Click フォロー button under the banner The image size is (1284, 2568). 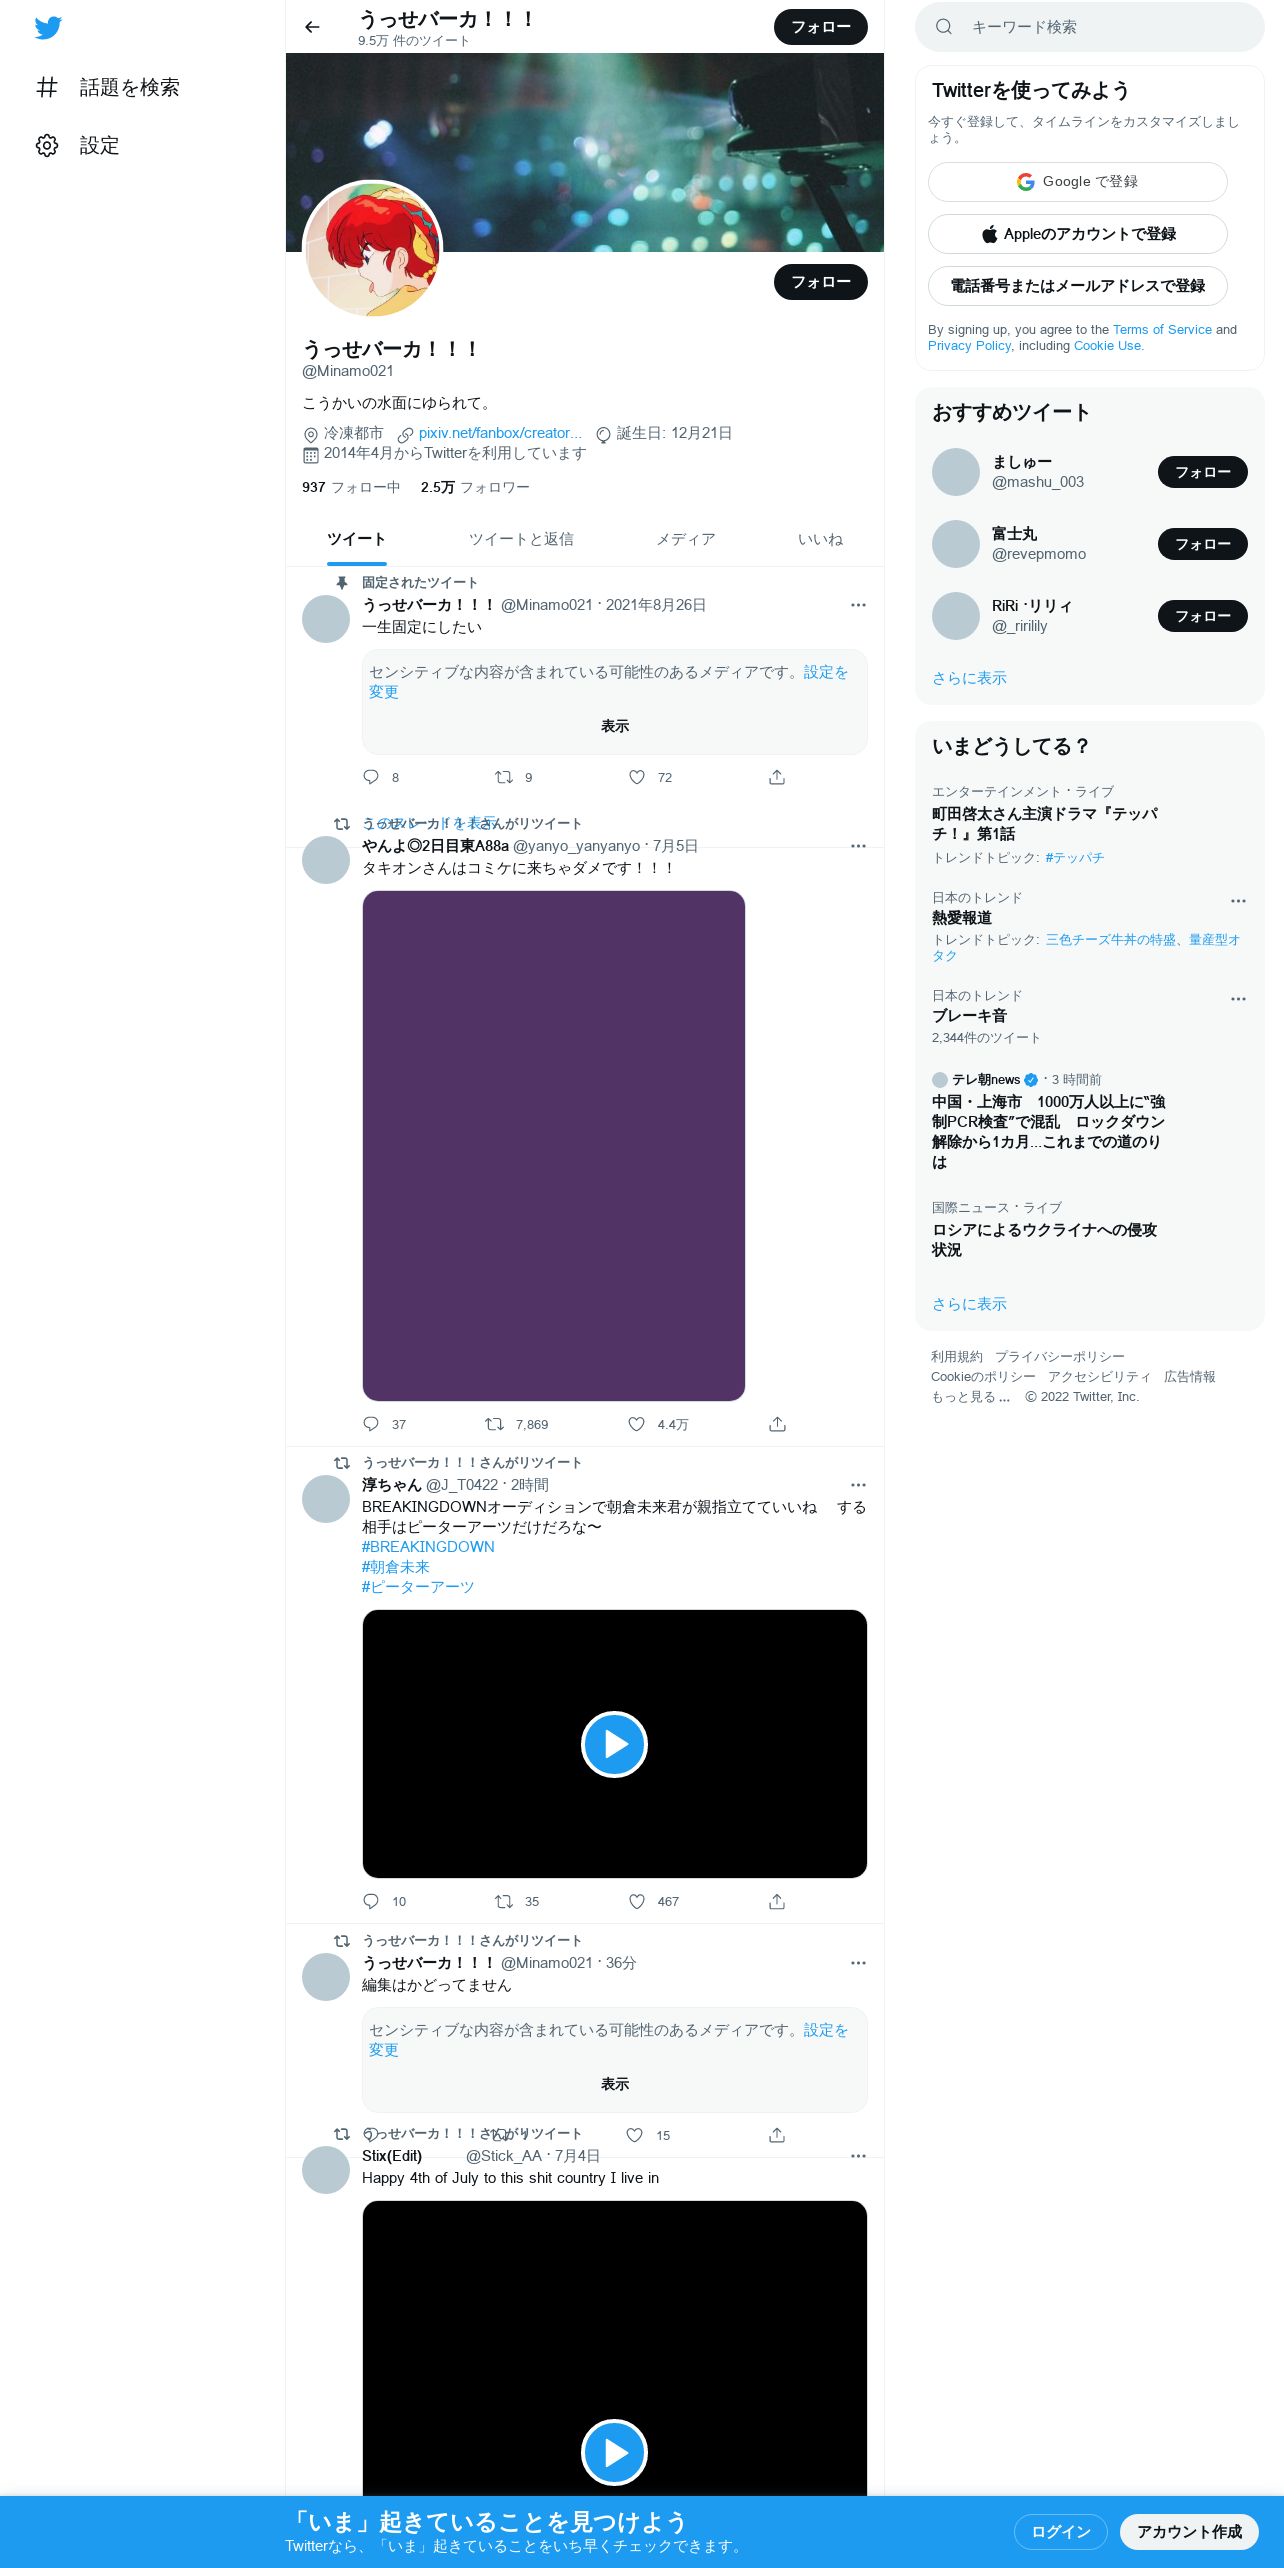[821, 282]
